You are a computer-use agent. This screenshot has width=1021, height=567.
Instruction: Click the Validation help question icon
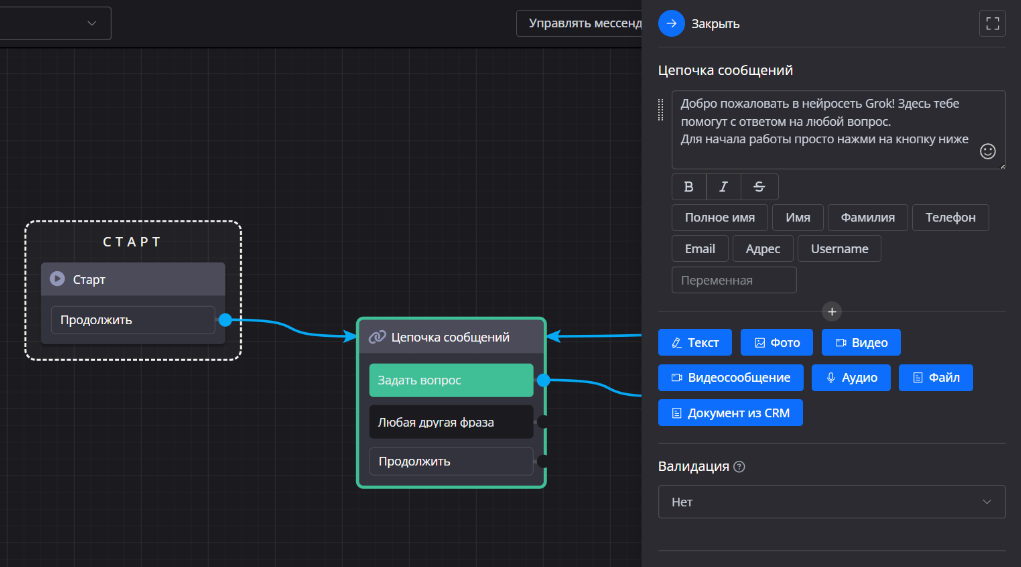click(x=739, y=467)
